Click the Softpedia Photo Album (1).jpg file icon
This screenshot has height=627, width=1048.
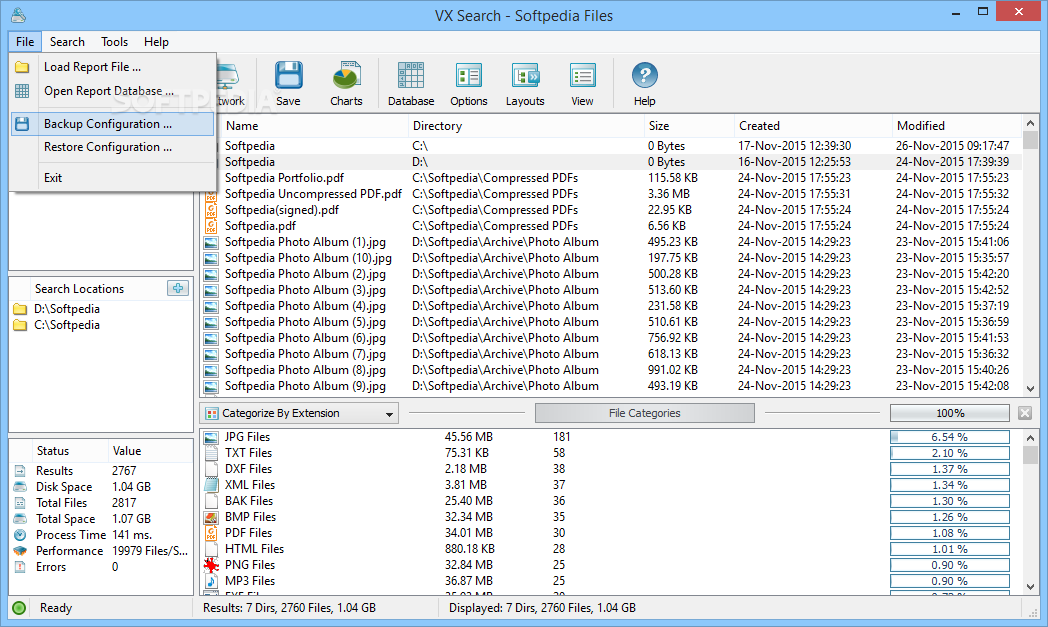point(211,243)
